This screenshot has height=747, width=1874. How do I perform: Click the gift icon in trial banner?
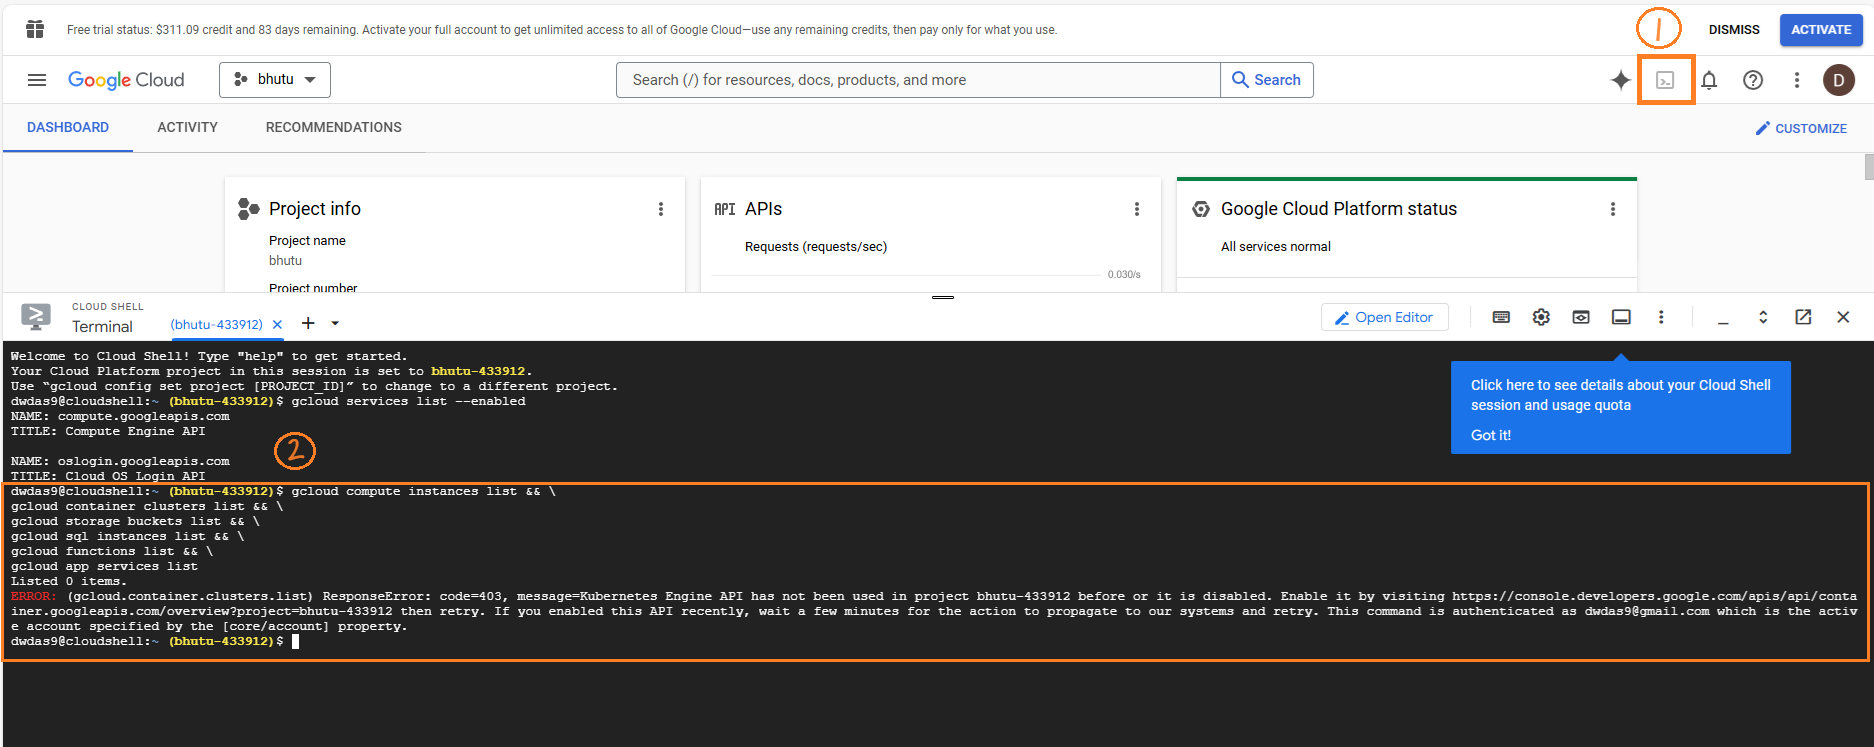coord(35,29)
